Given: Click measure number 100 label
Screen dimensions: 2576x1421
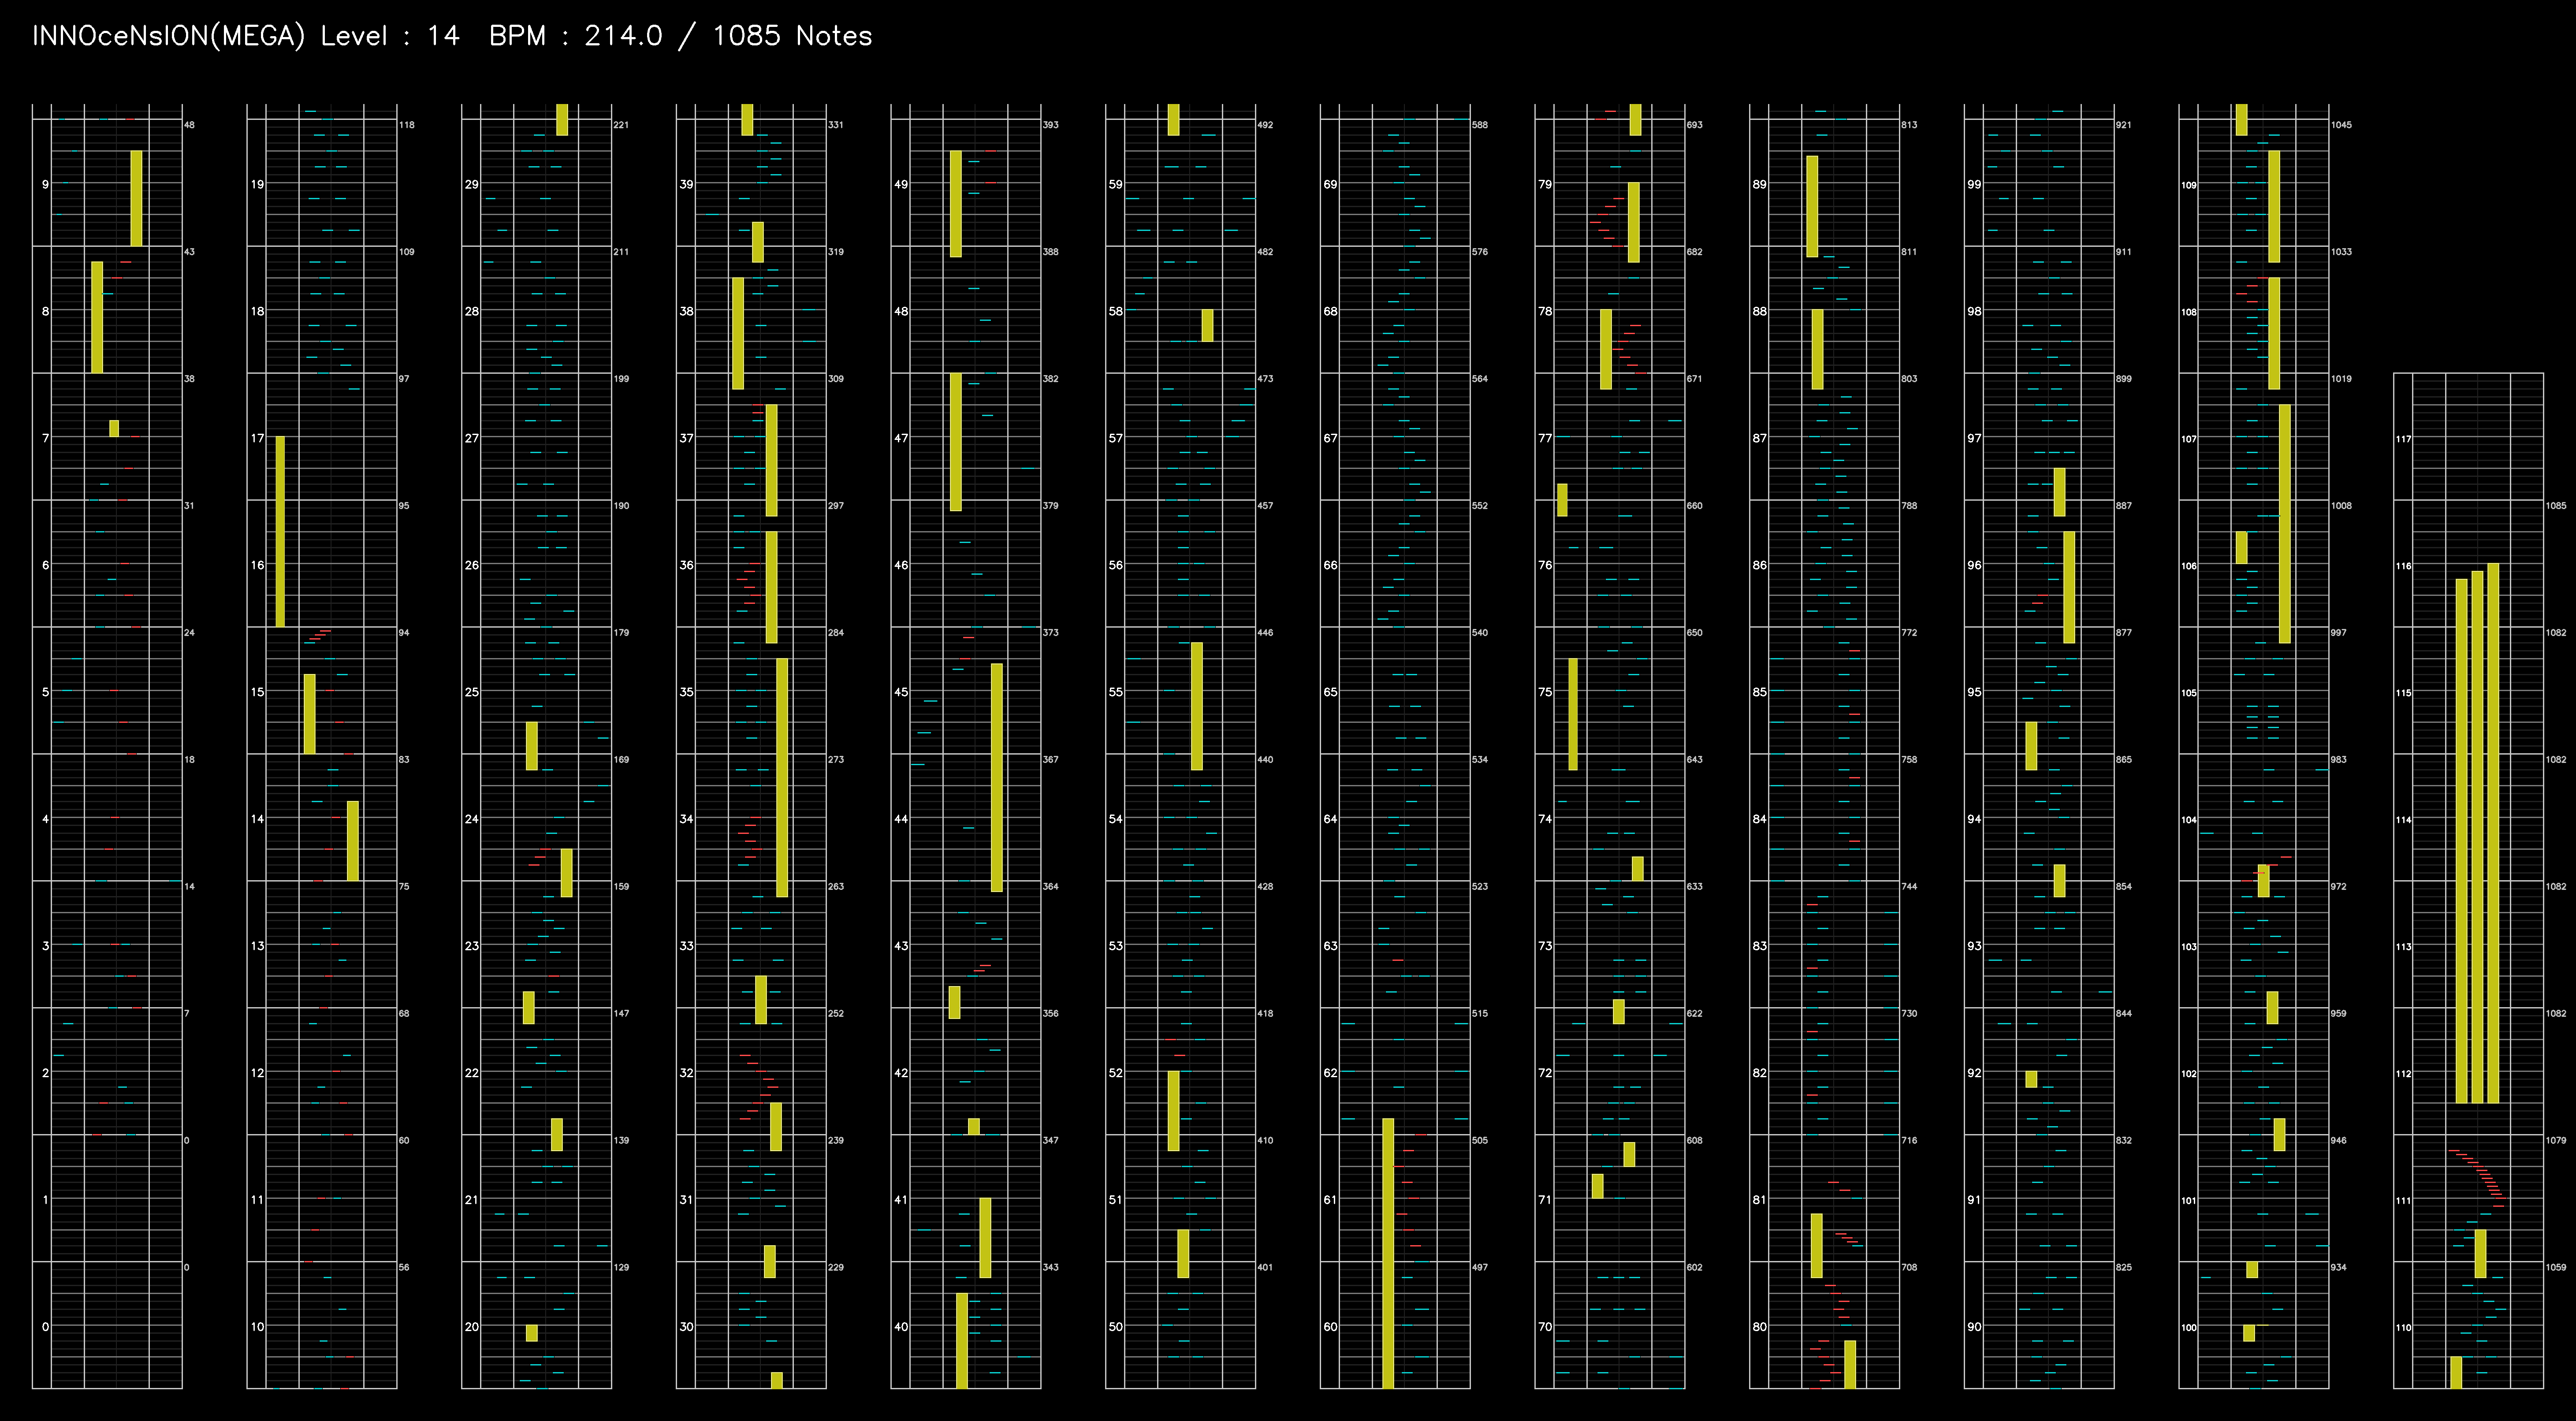Looking at the screenshot, I should tap(2189, 1328).
